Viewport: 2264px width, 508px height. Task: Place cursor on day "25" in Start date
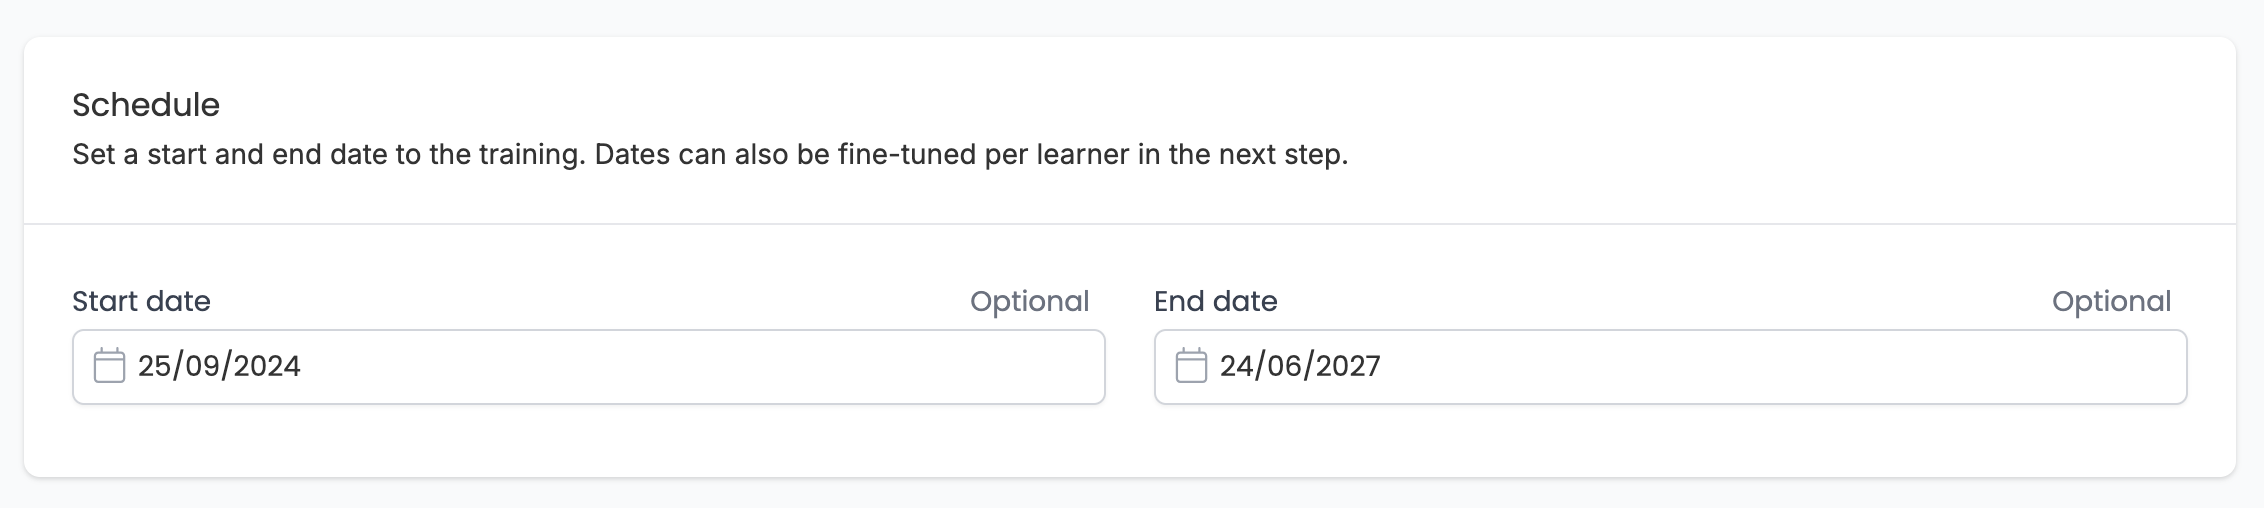[x=154, y=366]
